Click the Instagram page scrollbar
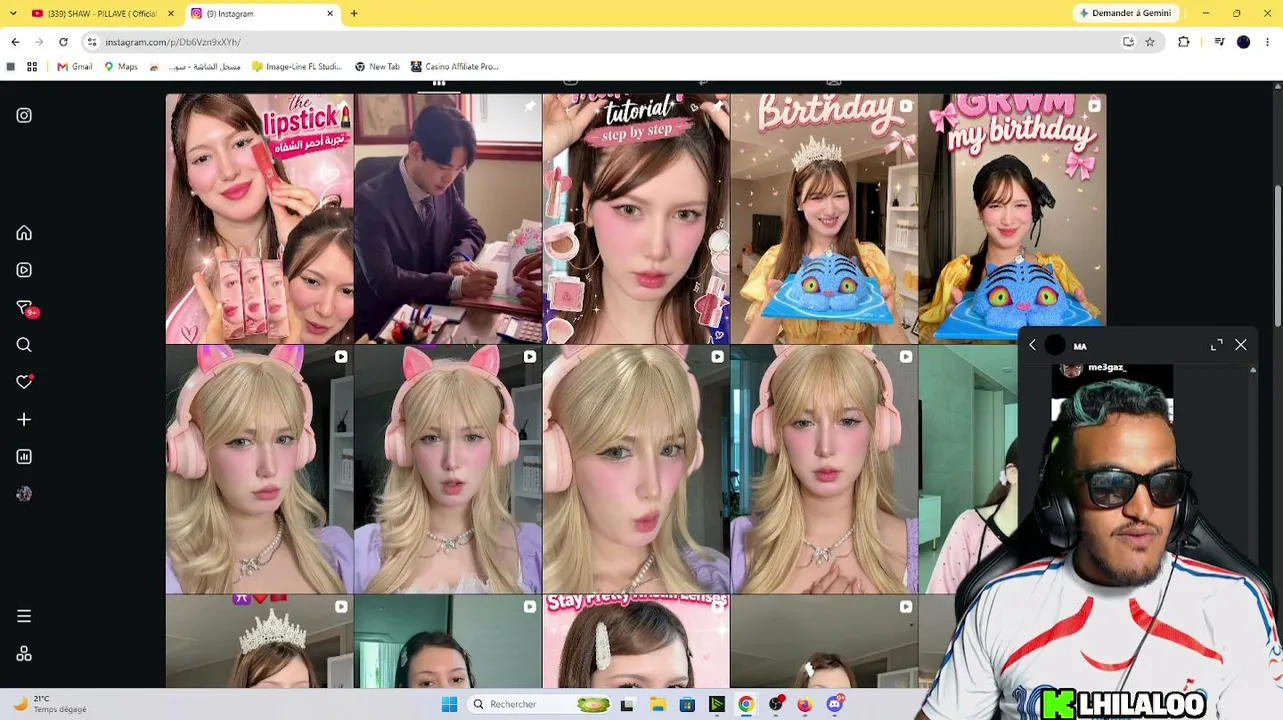The width and height of the screenshot is (1283, 720). [1277, 255]
